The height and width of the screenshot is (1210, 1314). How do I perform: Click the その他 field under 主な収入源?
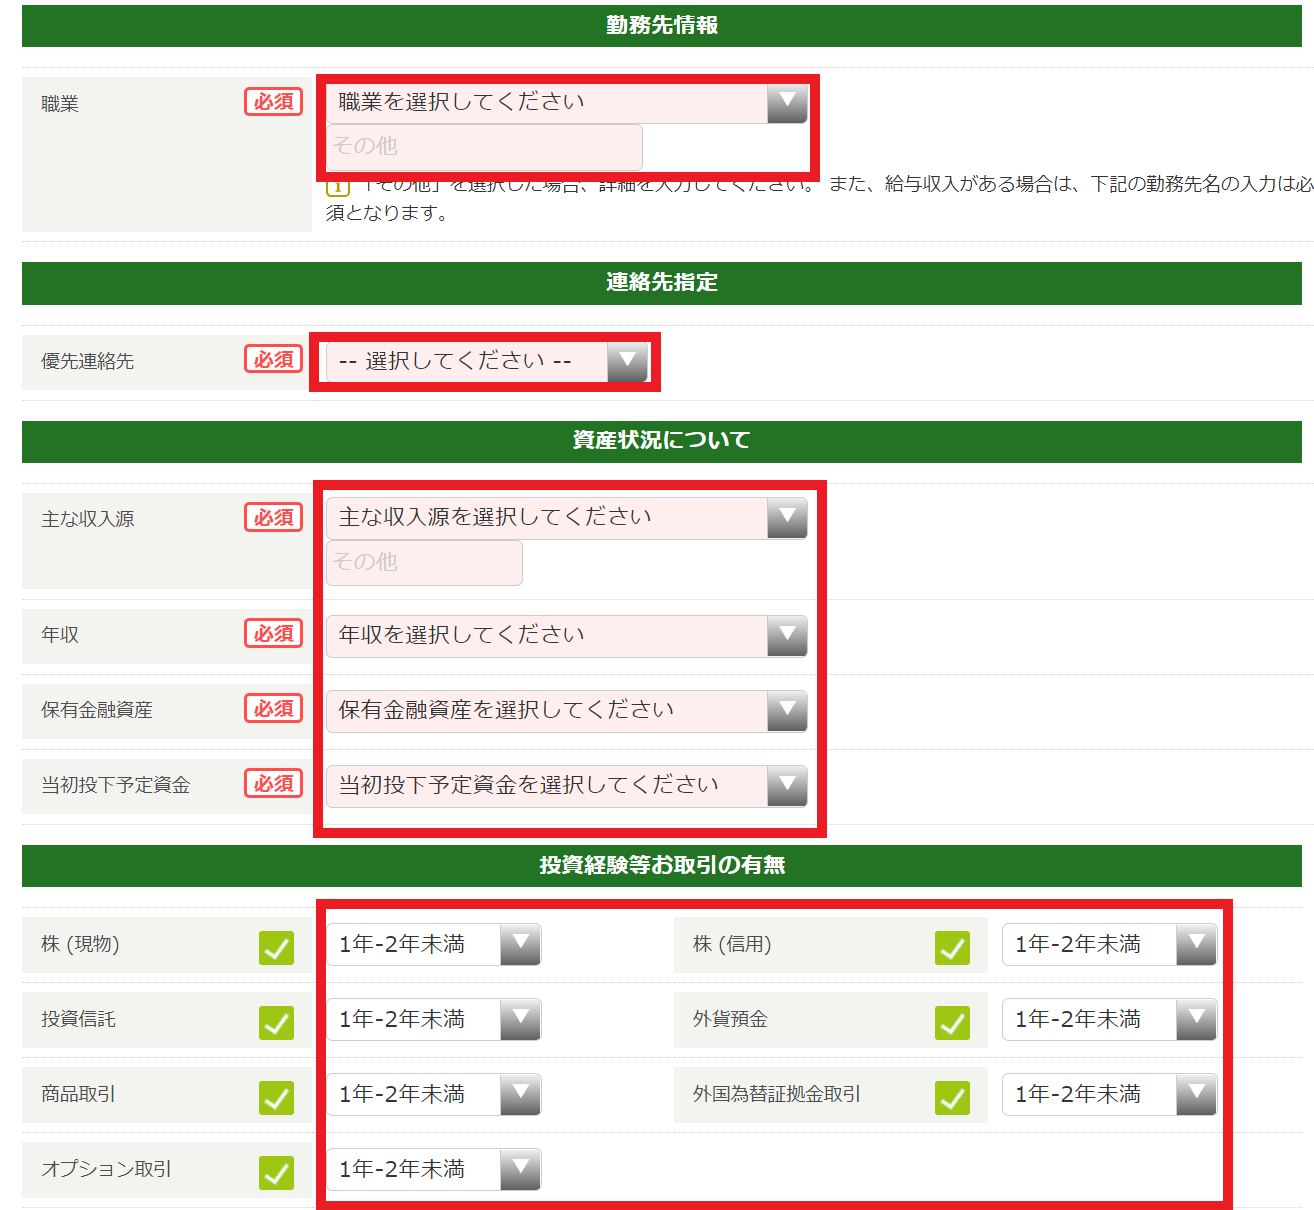[424, 563]
